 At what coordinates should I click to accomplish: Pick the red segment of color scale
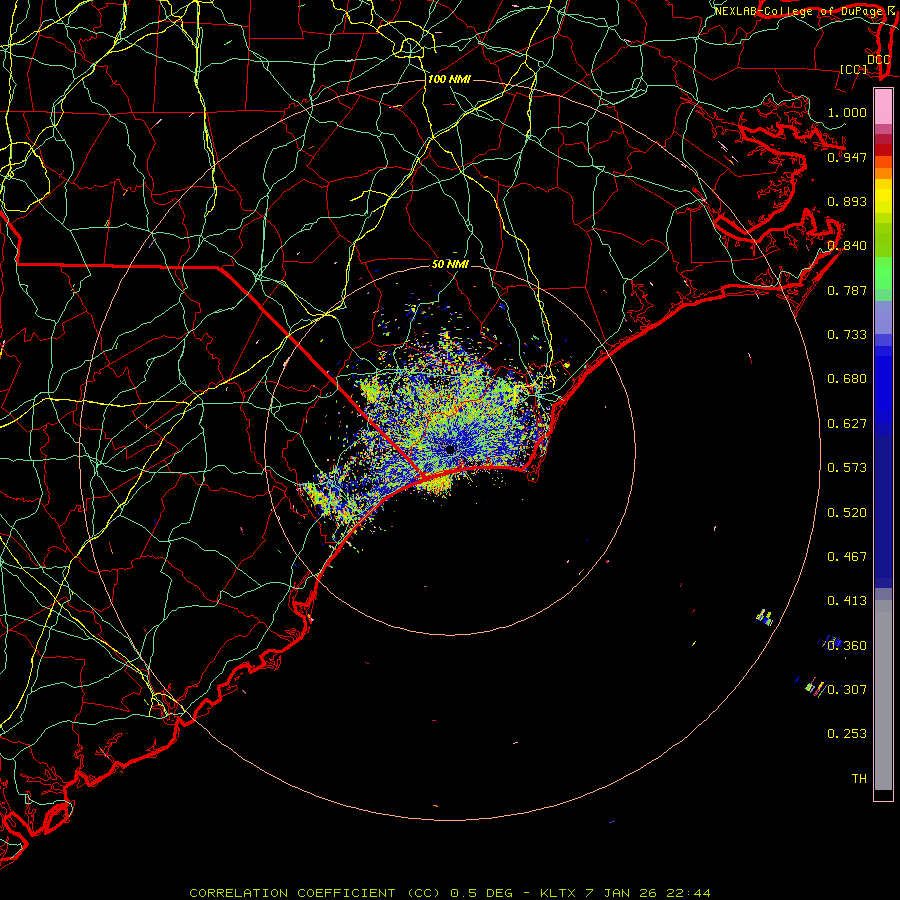pyautogui.click(x=883, y=150)
